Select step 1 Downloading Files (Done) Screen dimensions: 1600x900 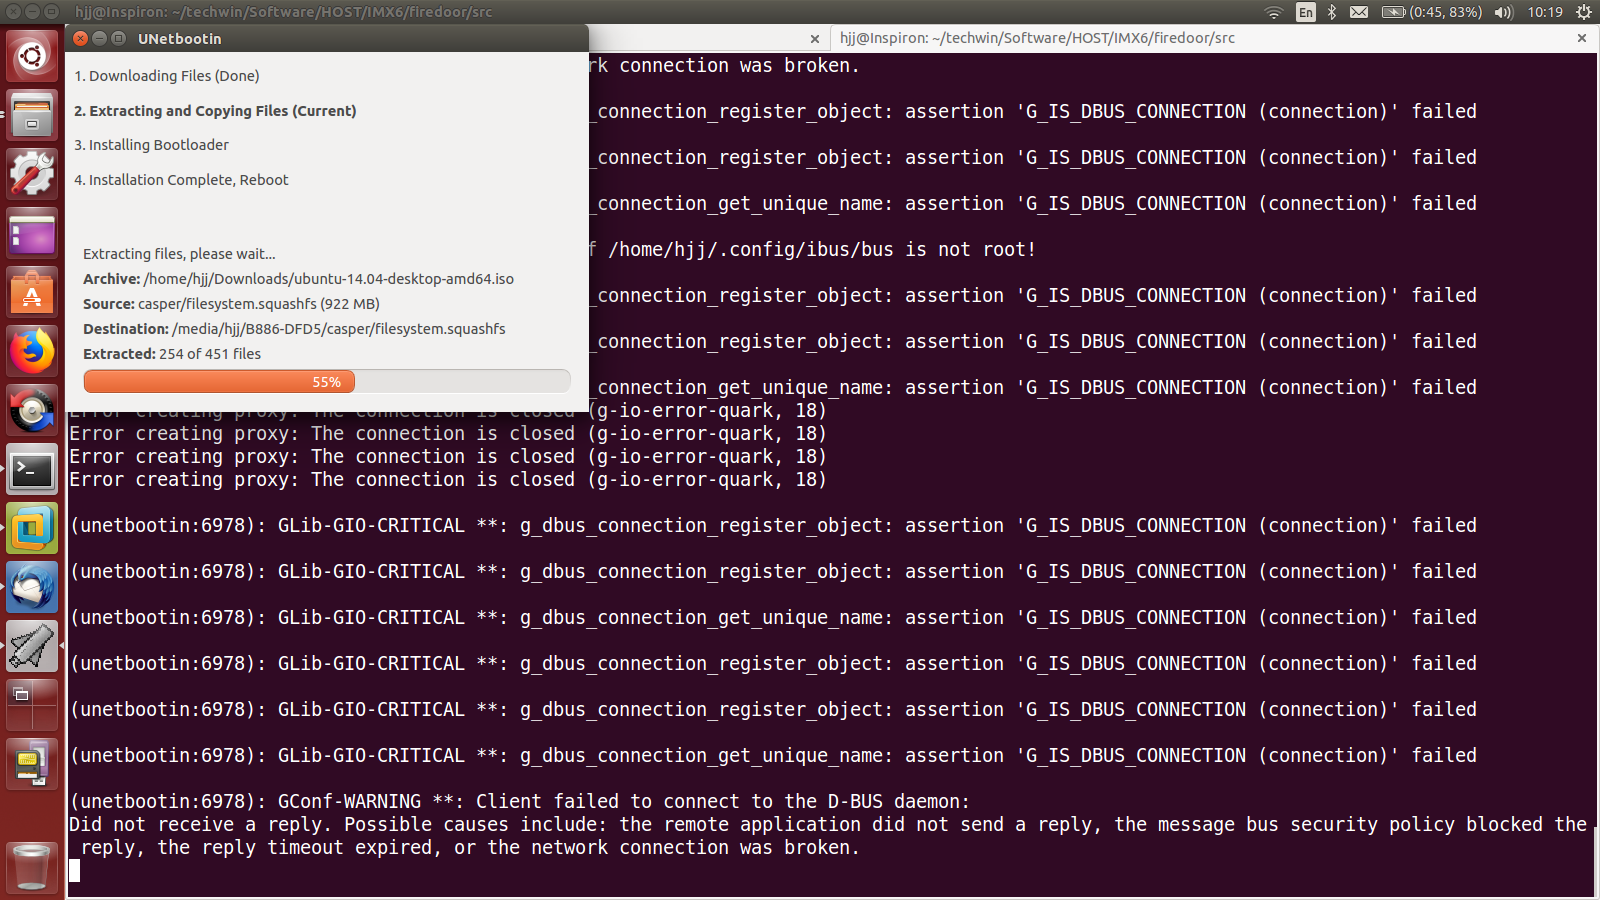click(167, 76)
